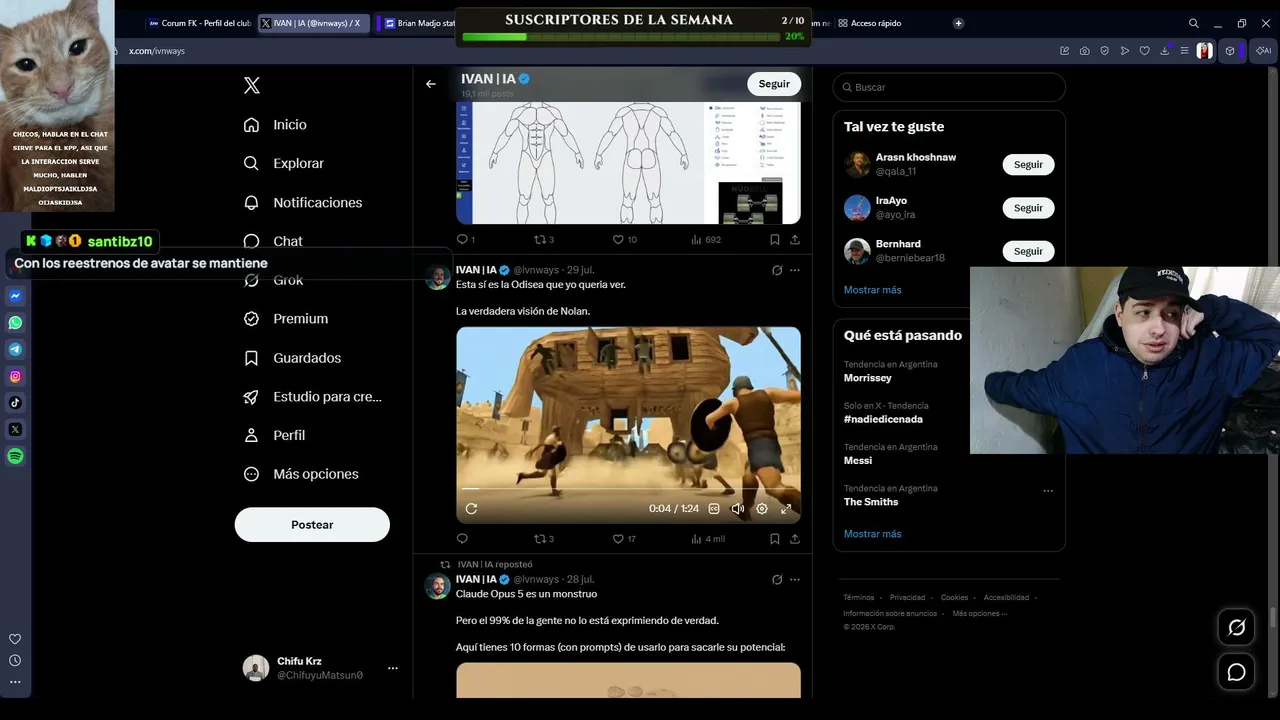Open Notificaciones in X navigation
This screenshot has height=720, width=1280.
(303, 203)
